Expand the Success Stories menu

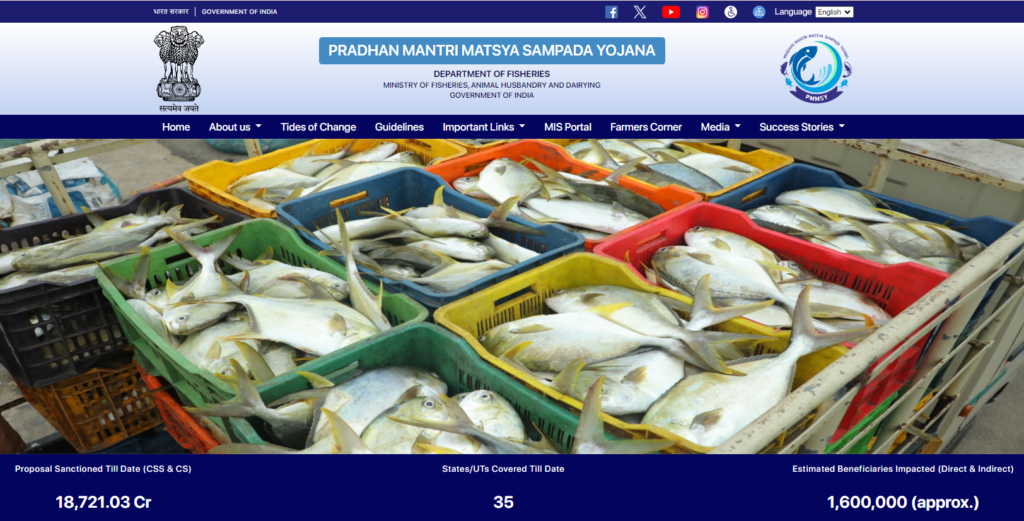pos(802,127)
